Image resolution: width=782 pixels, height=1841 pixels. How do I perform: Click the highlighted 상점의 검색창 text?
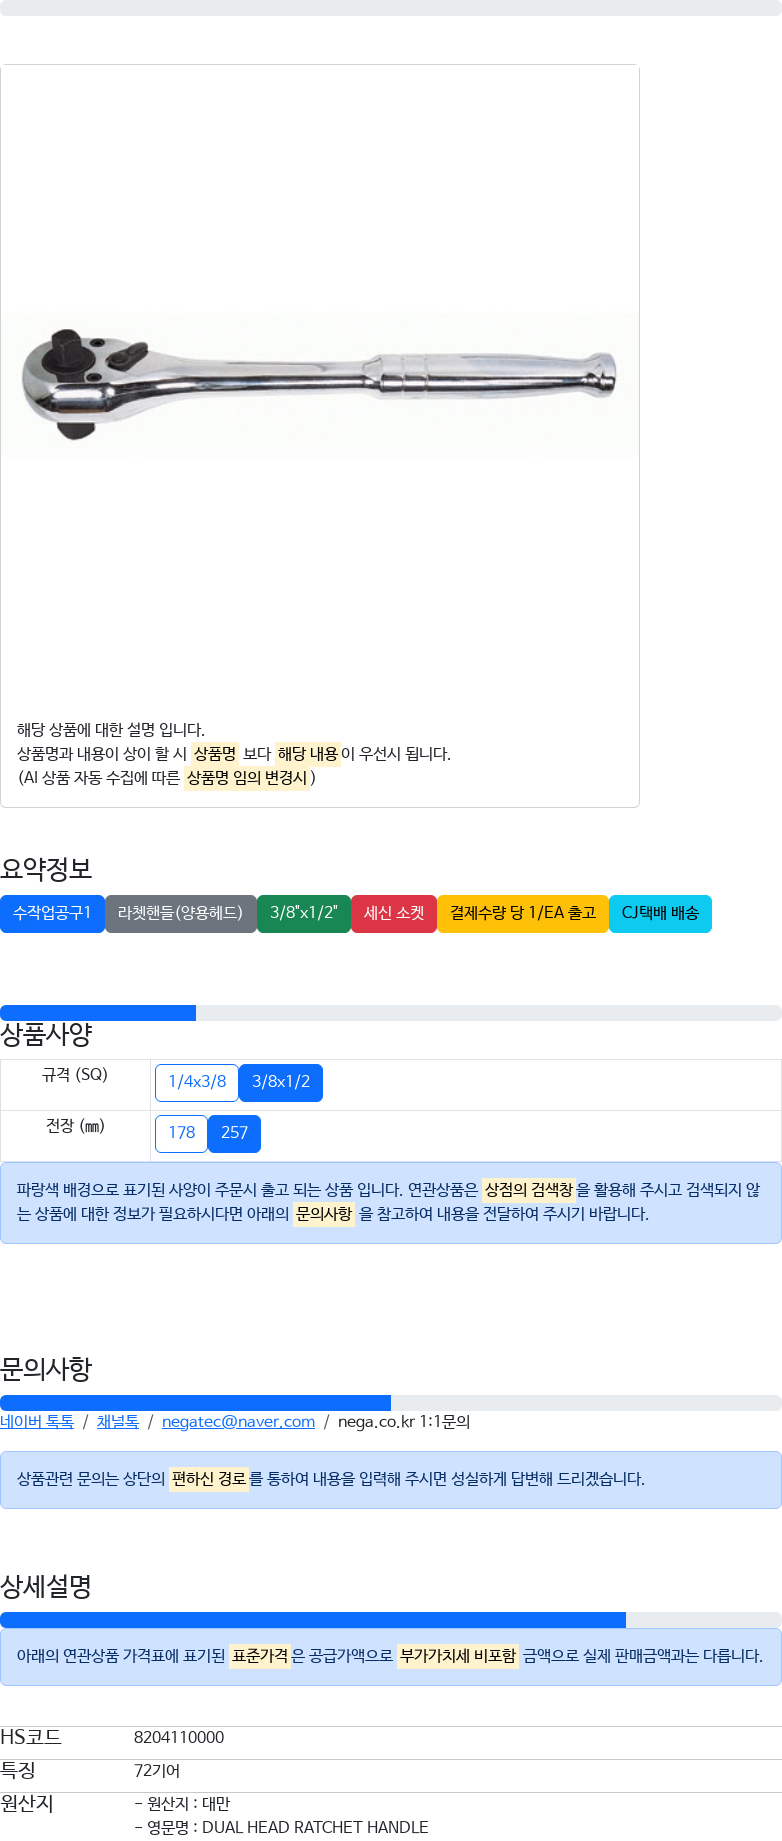[x=528, y=1190]
